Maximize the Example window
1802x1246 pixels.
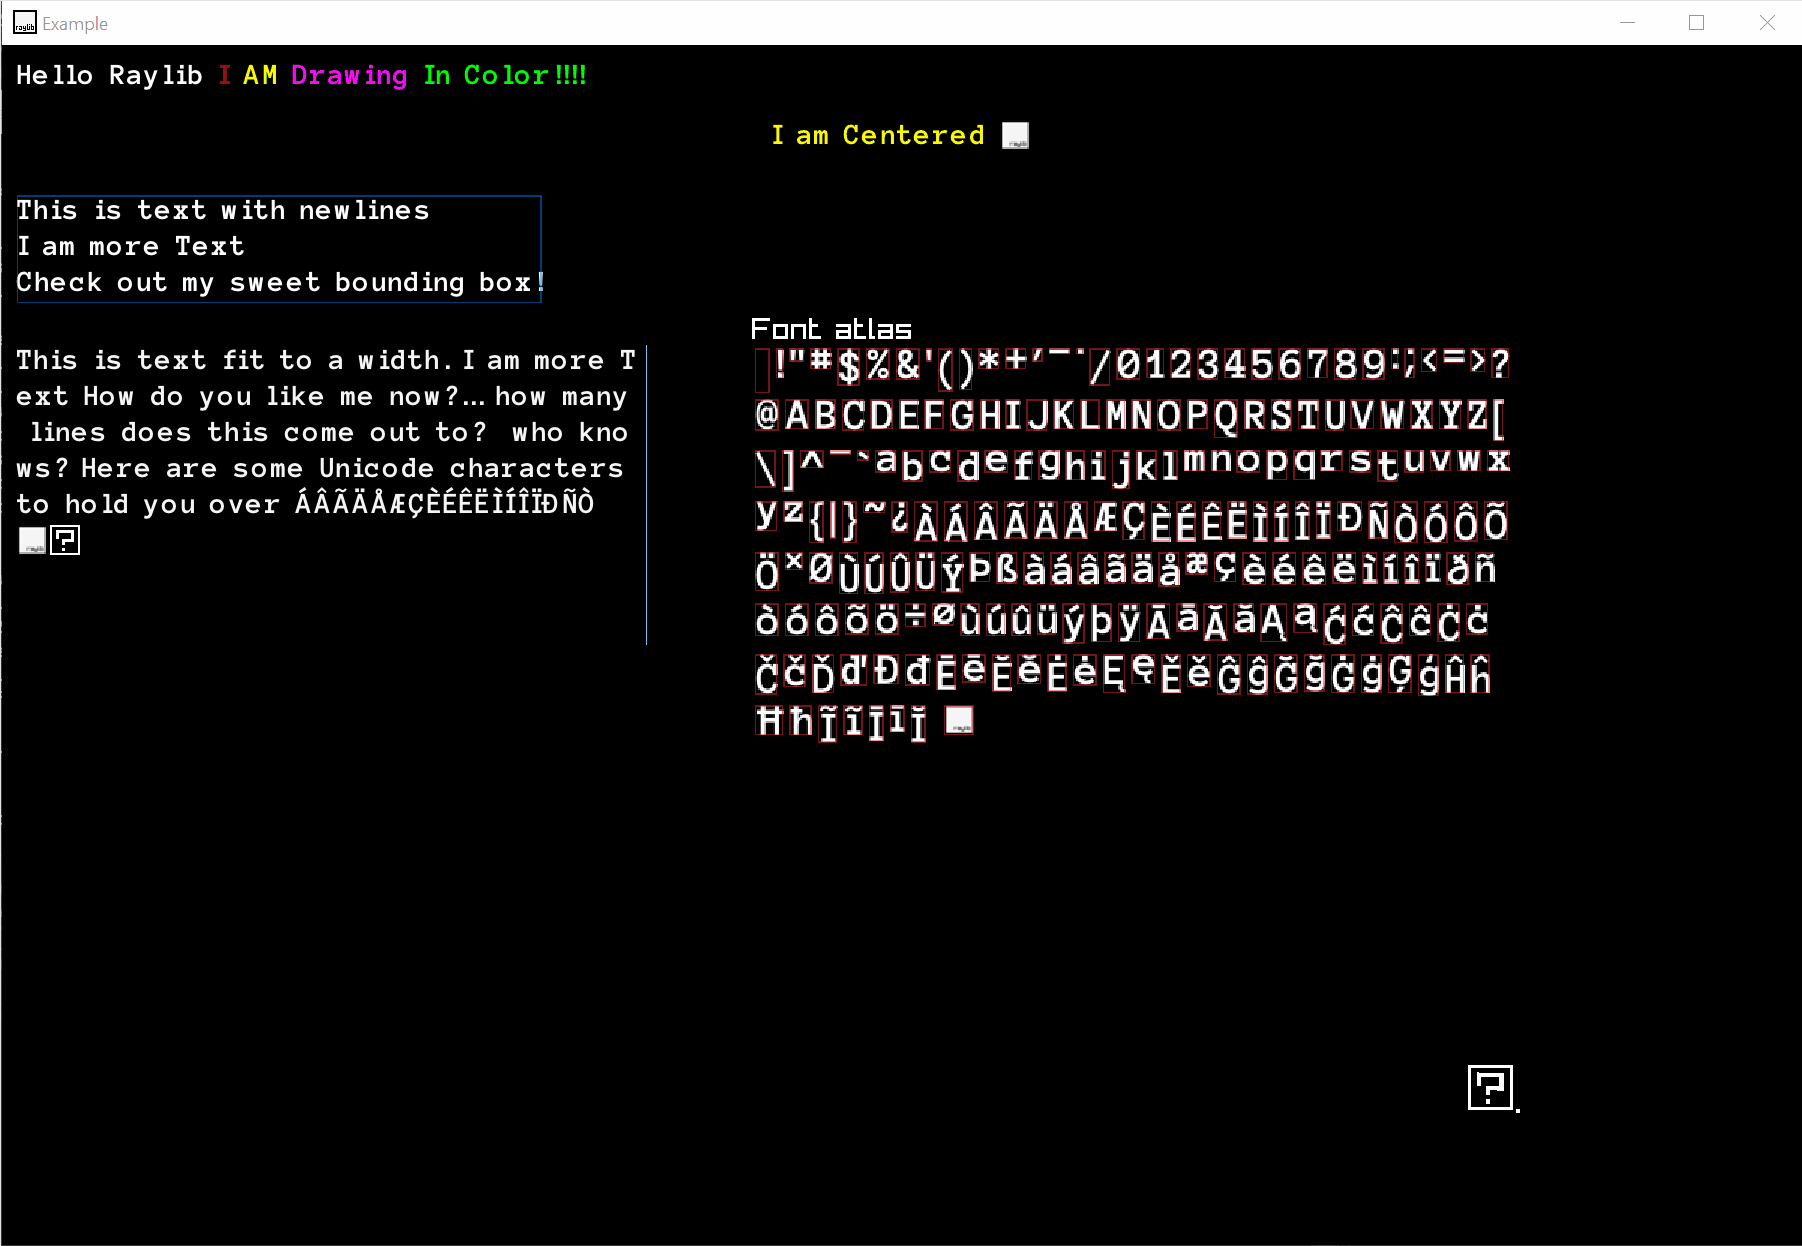(1697, 22)
